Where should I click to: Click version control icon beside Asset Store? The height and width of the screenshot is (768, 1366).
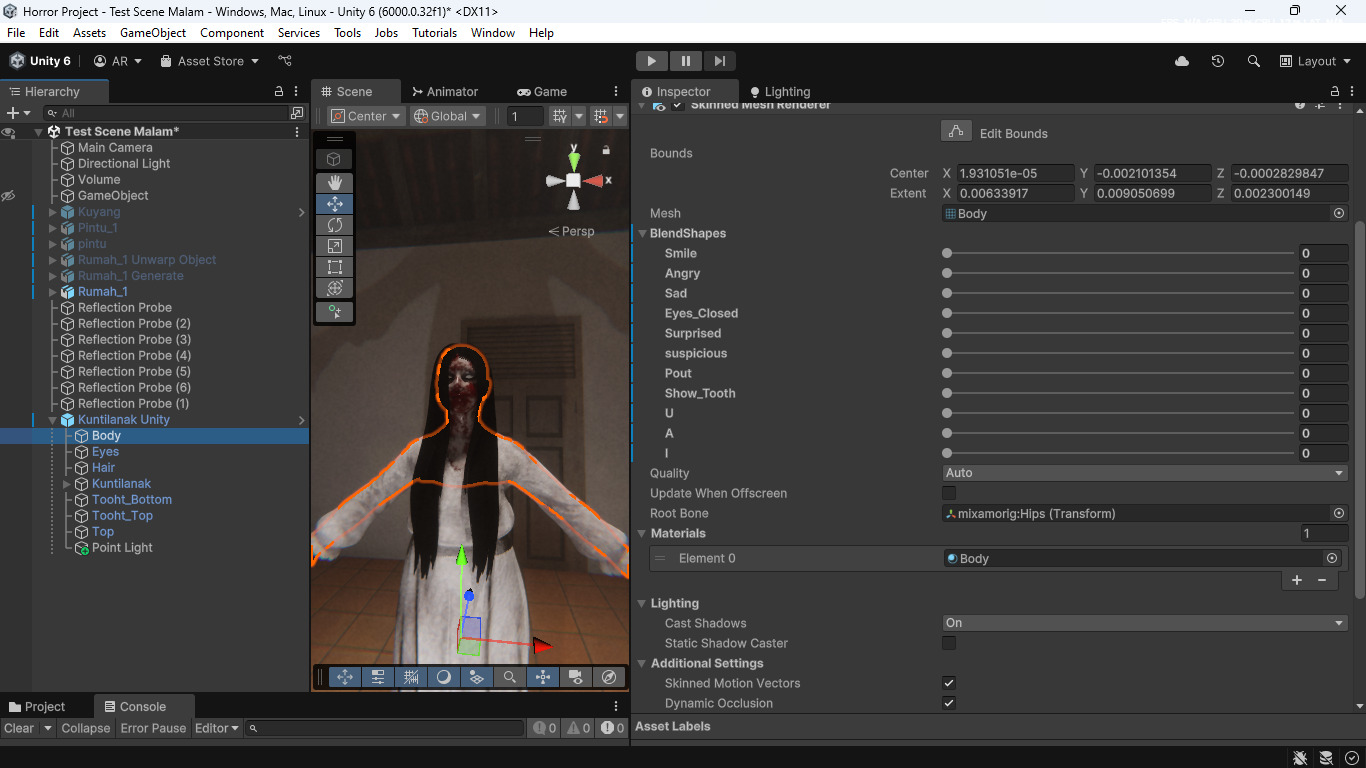pyautogui.click(x=285, y=61)
